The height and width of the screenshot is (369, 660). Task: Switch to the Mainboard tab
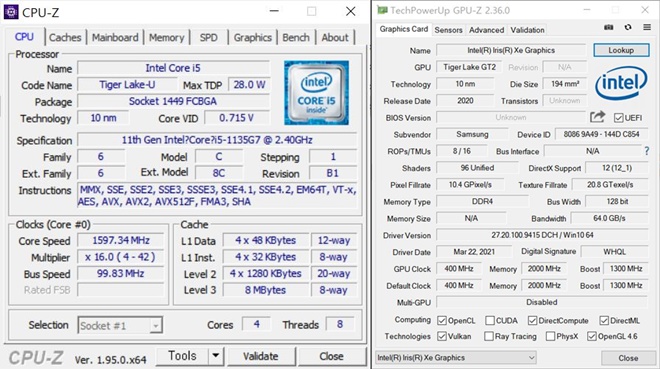pyautogui.click(x=115, y=37)
